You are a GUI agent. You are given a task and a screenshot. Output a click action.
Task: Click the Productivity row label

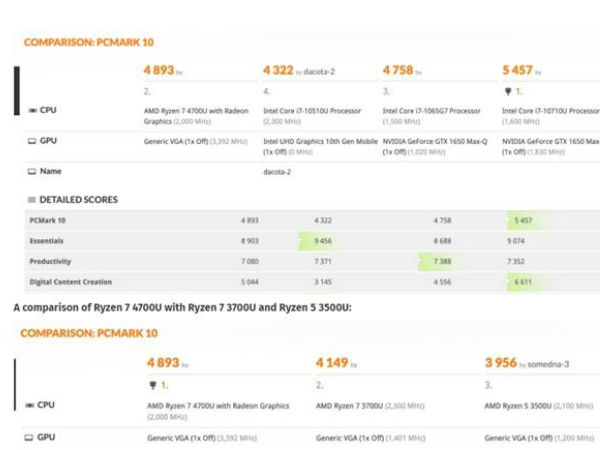tap(50, 262)
